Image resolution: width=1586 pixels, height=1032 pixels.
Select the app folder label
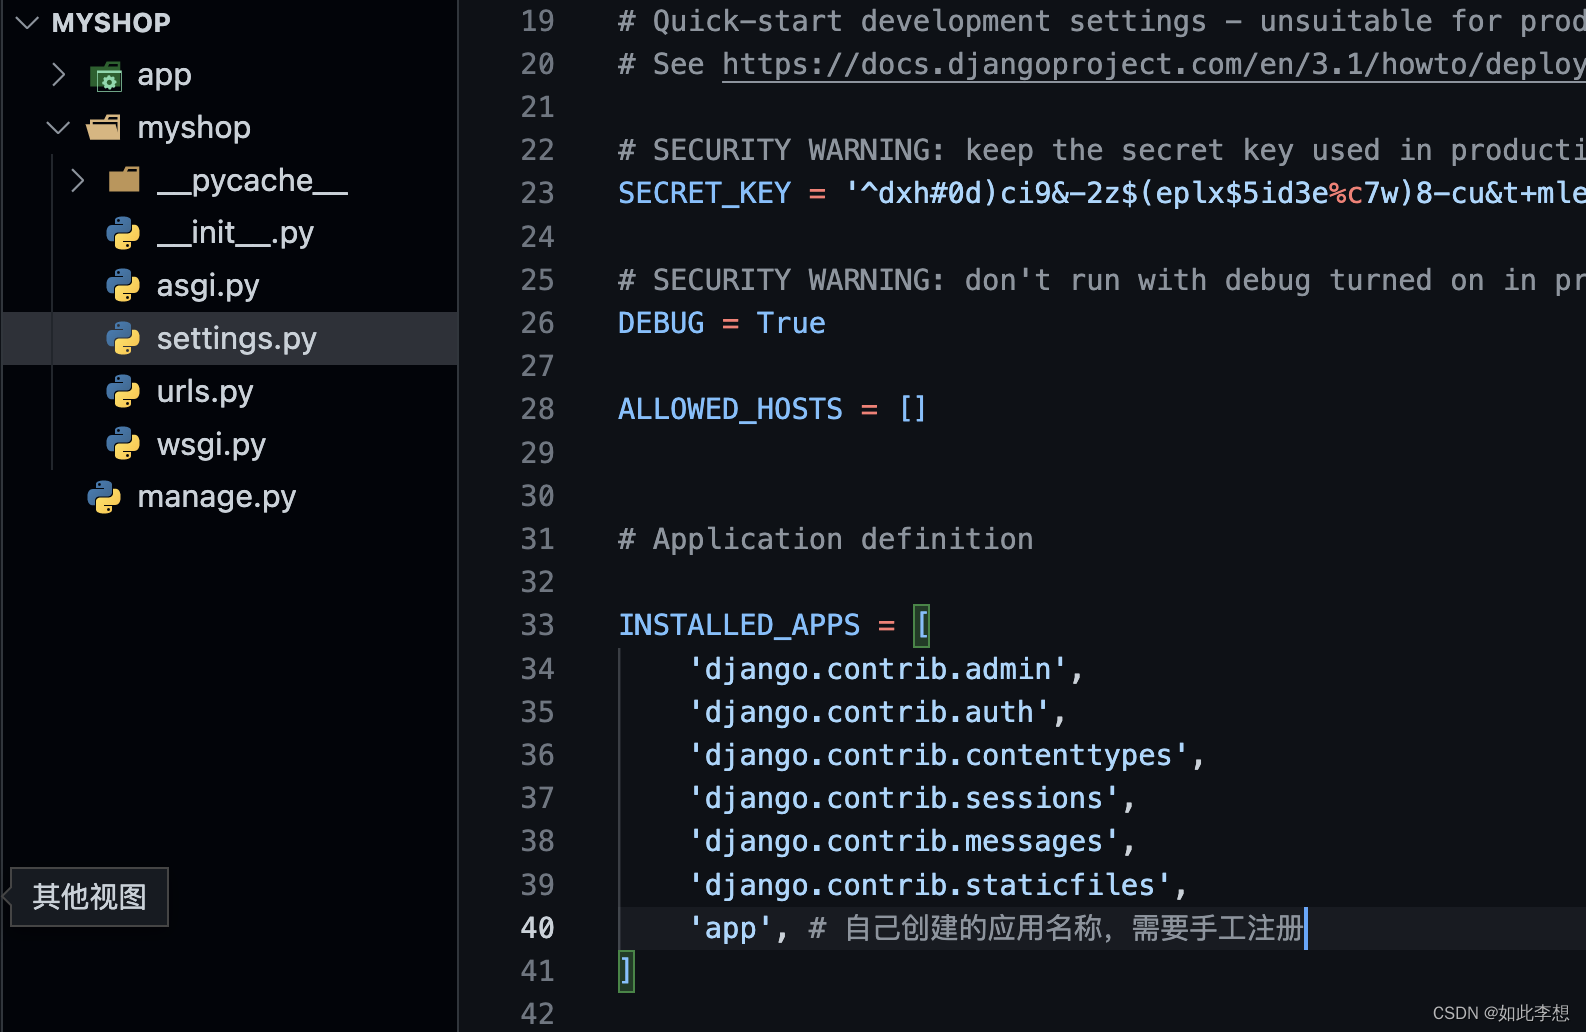pyautogui.click(x=164, y=75)
